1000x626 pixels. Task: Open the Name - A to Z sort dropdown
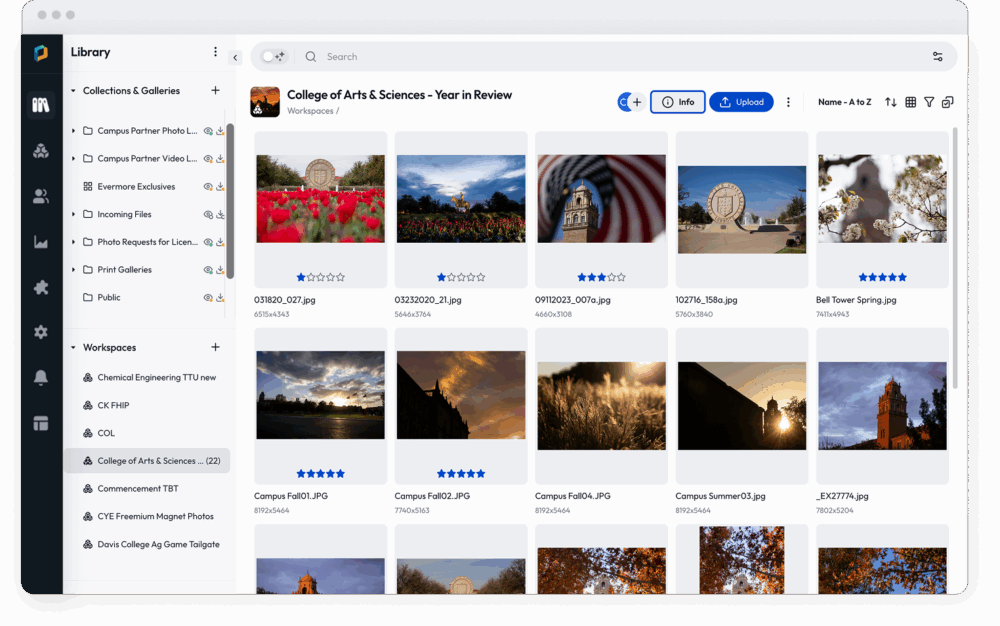point(844,102)
